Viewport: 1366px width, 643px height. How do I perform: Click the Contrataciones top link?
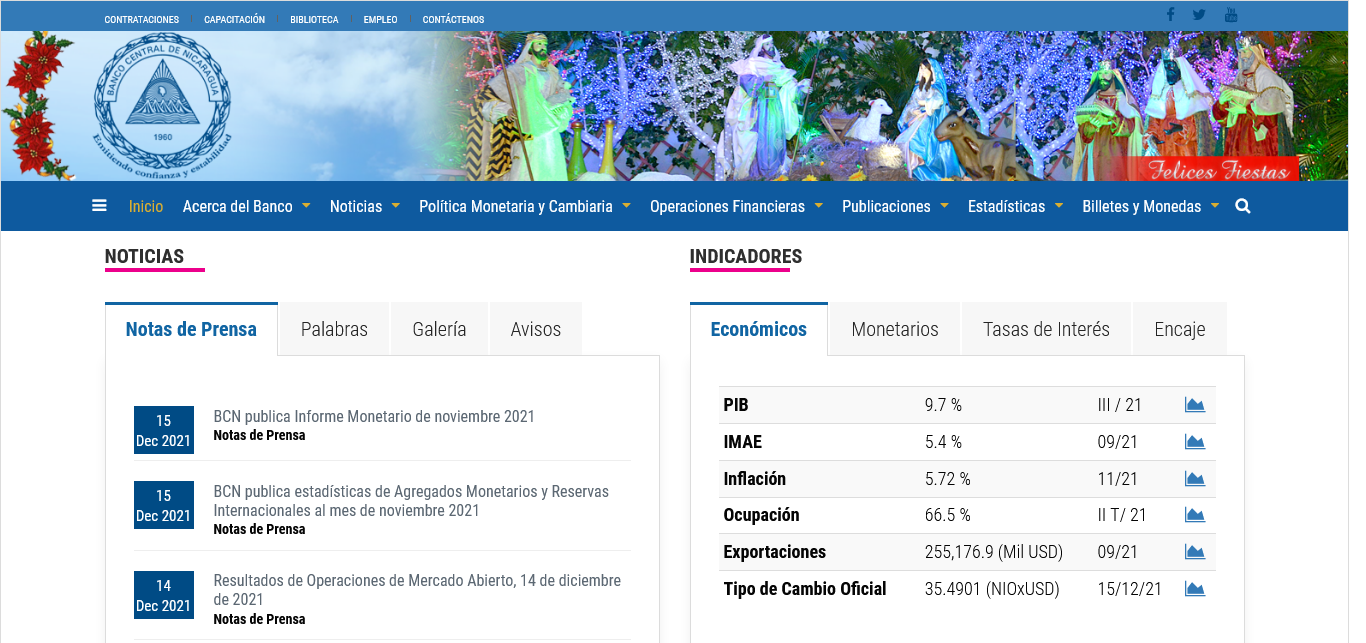(142, 19)
